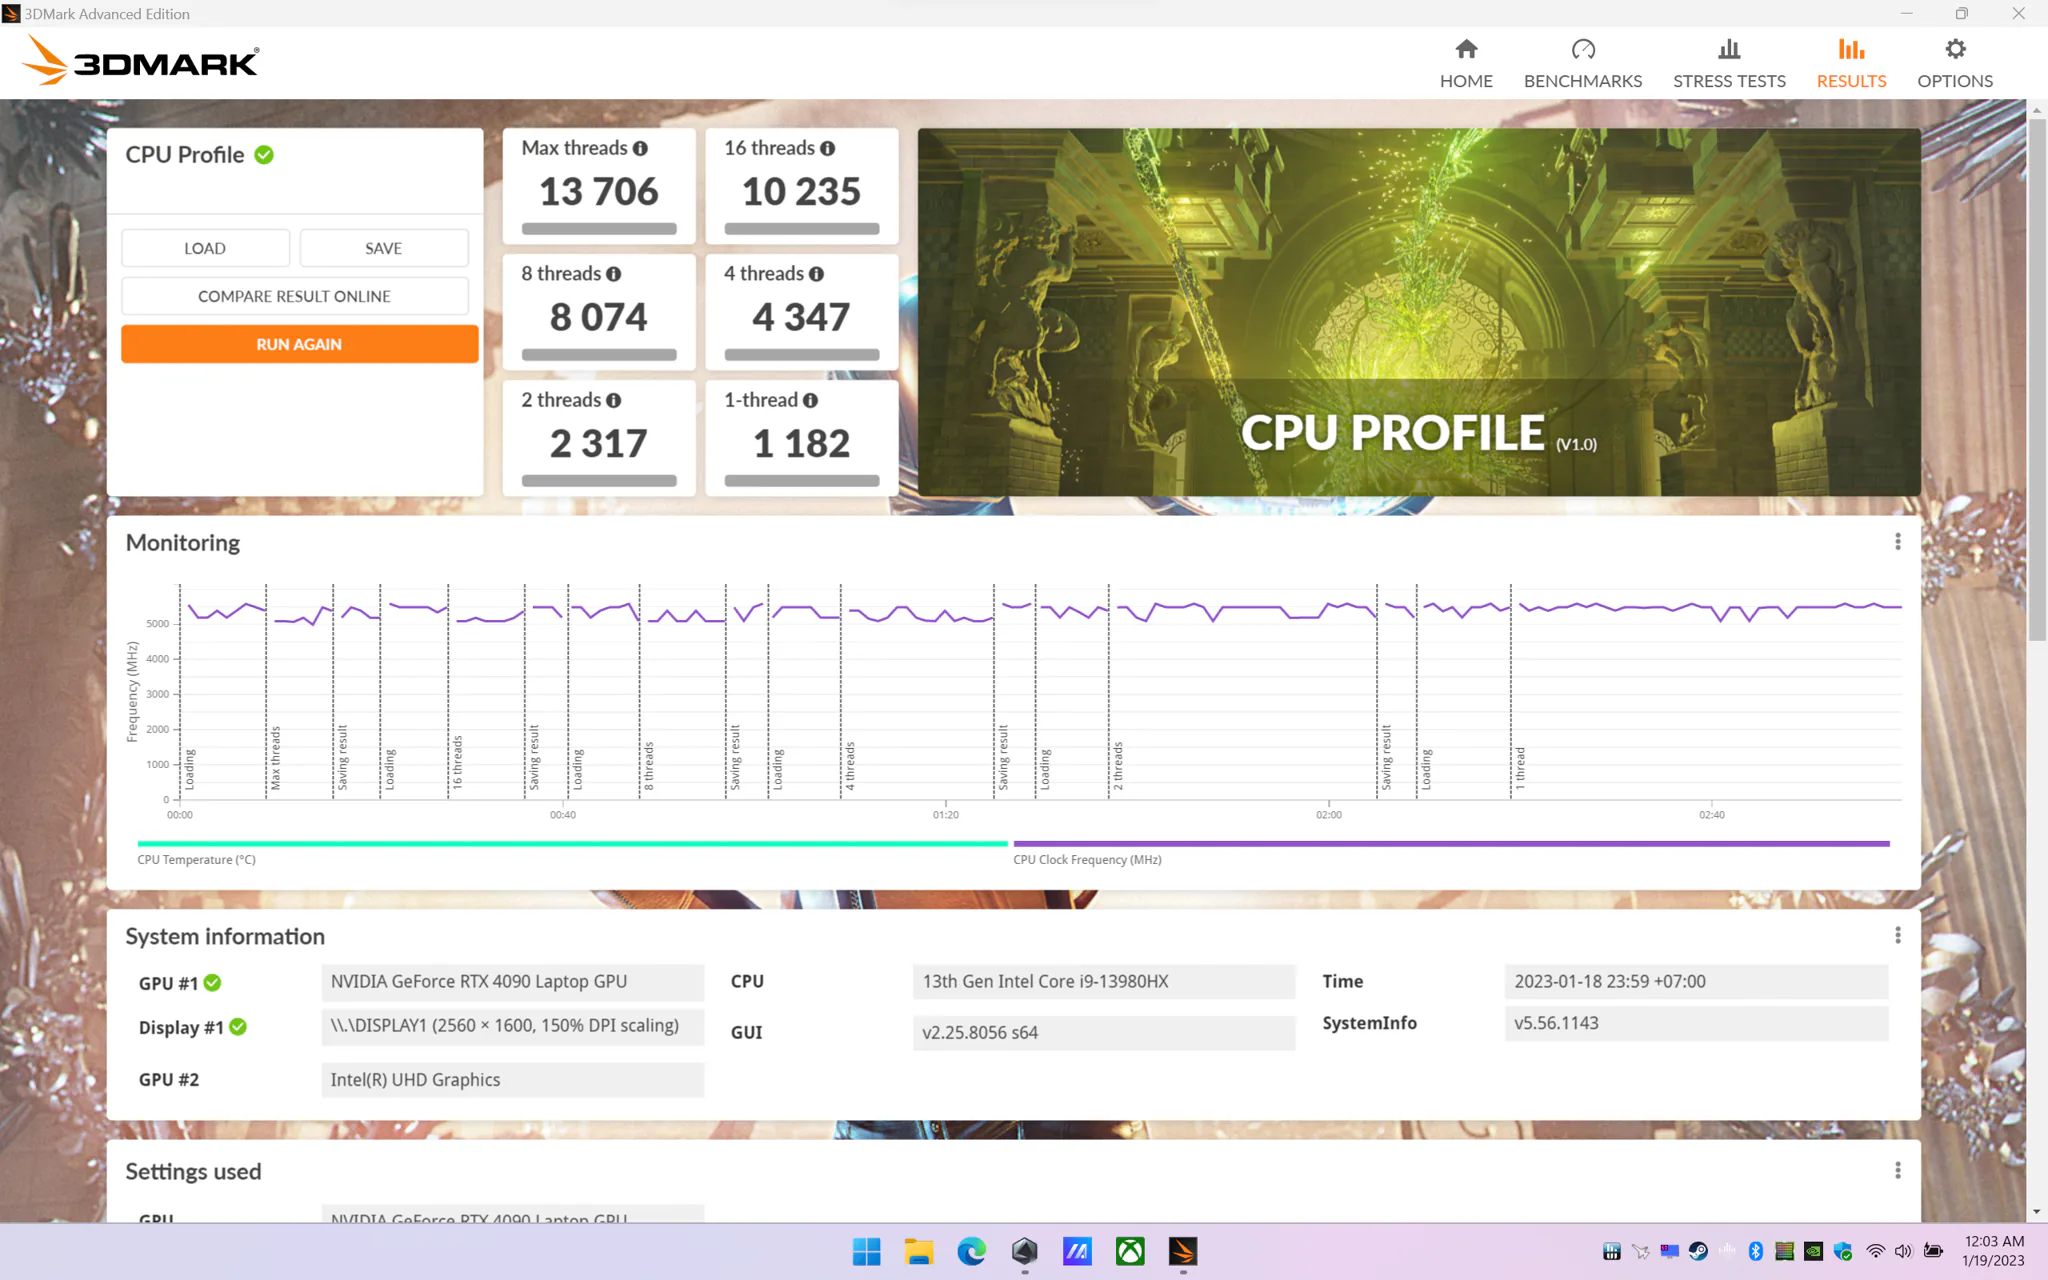Toggle the CPU Temperature legend bar
The image size is (2048, 1280).
pyautogui.click(x=572, y=844)
